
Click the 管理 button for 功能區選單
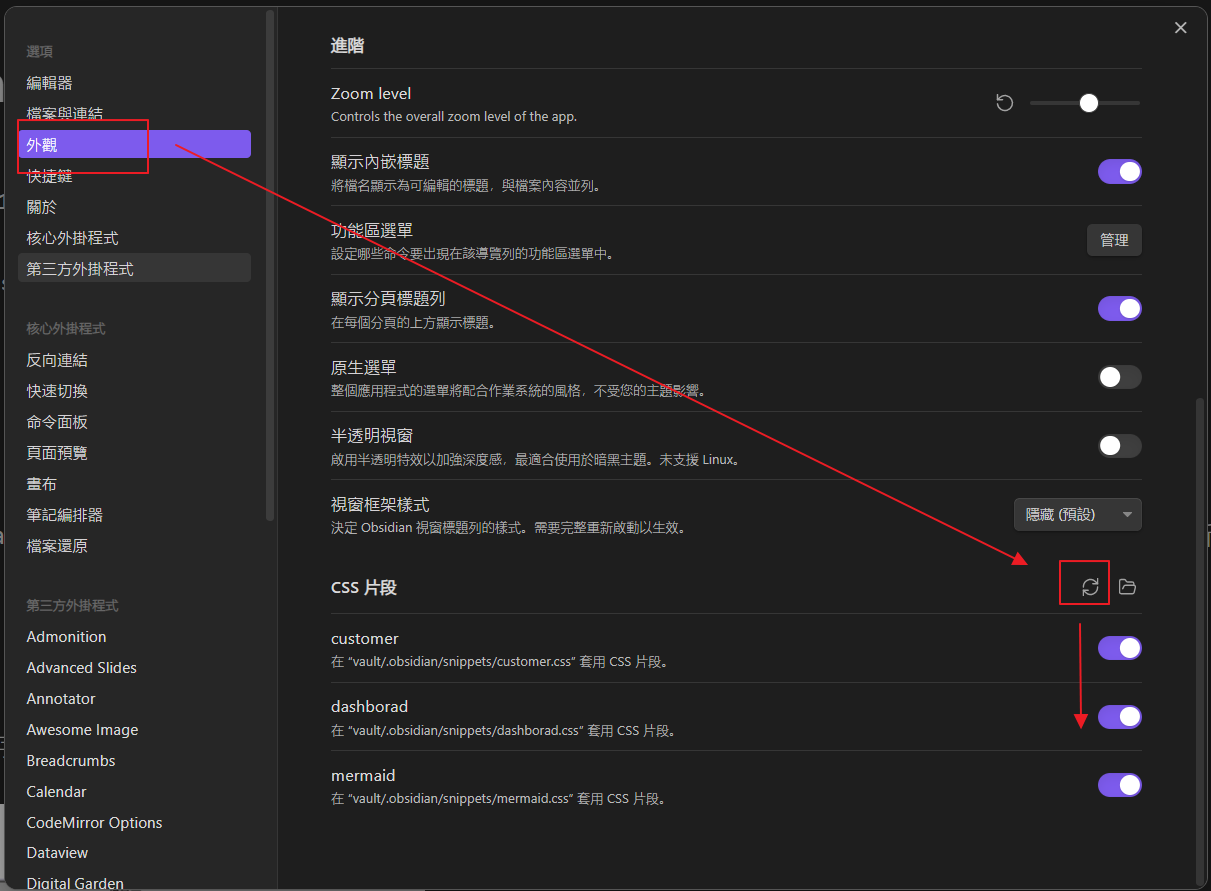[1113, 240]
